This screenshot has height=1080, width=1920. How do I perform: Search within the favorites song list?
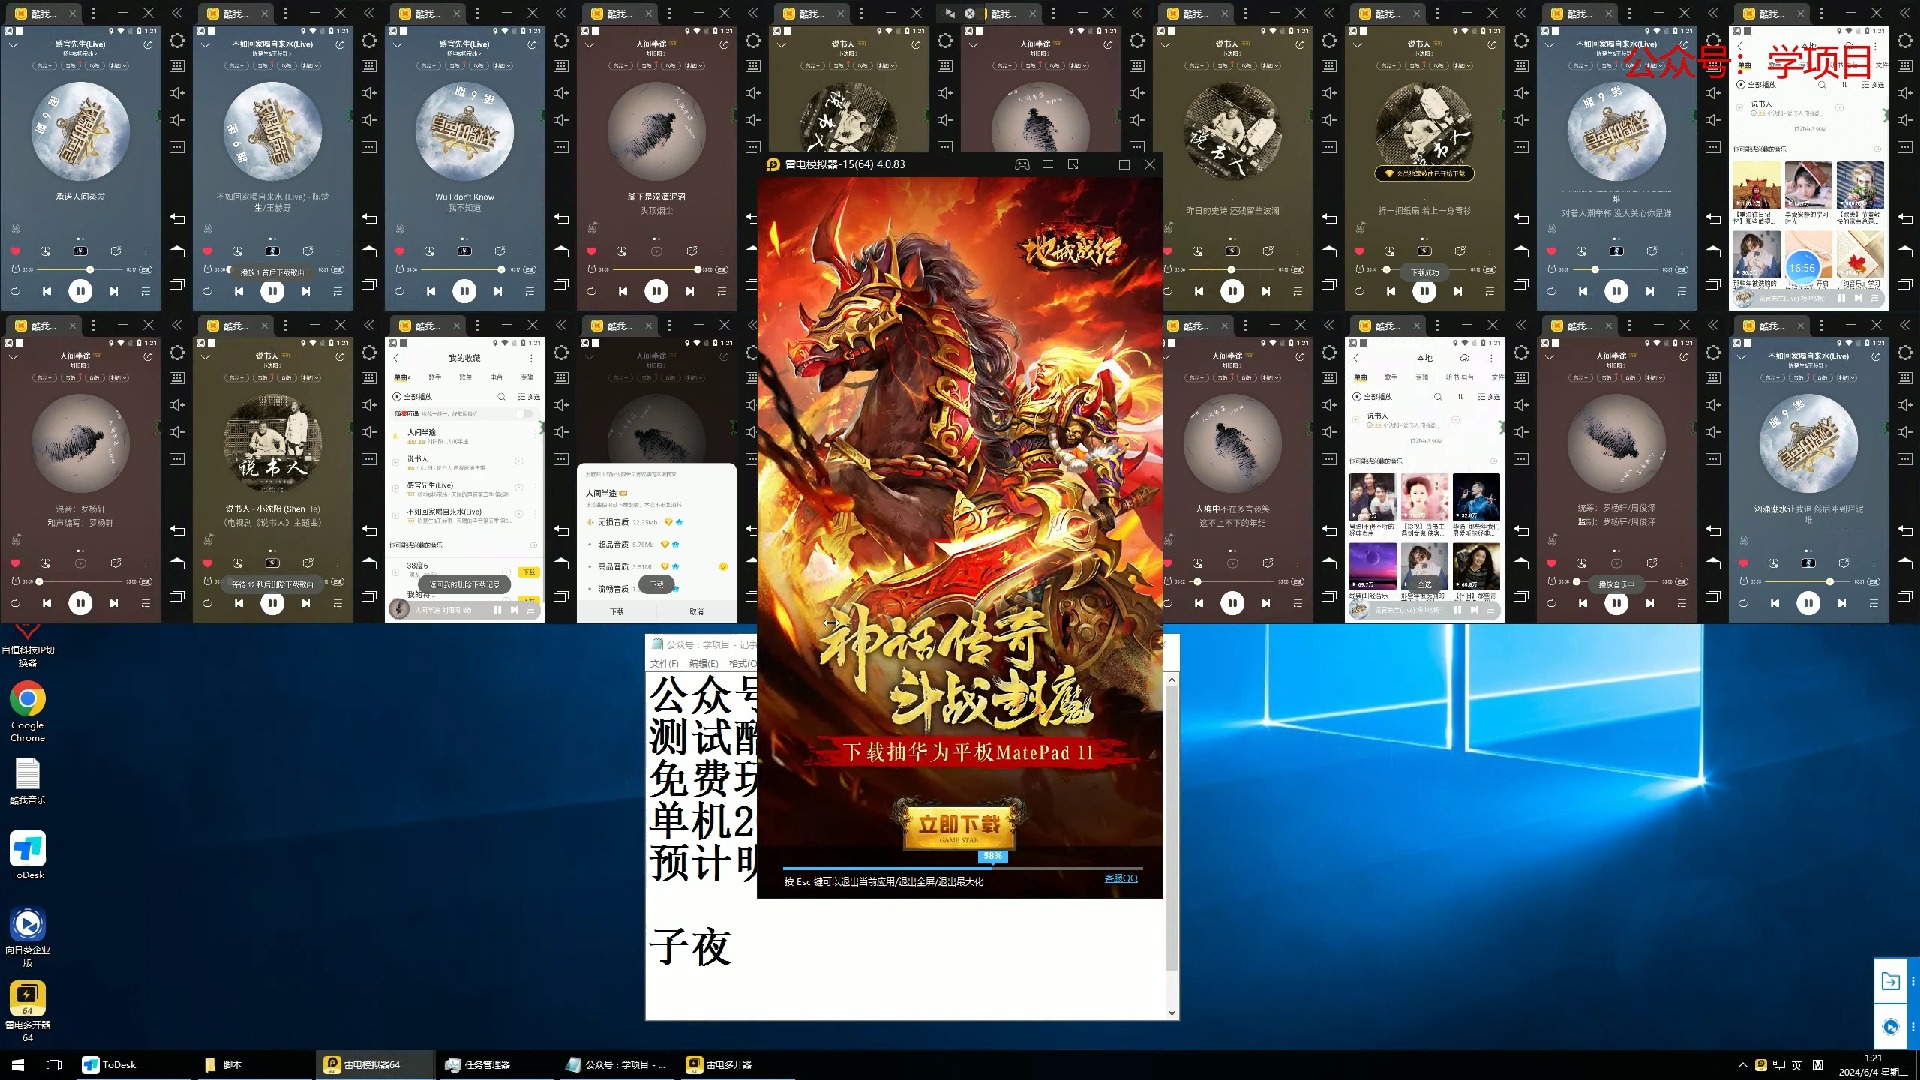pos(502,397)
